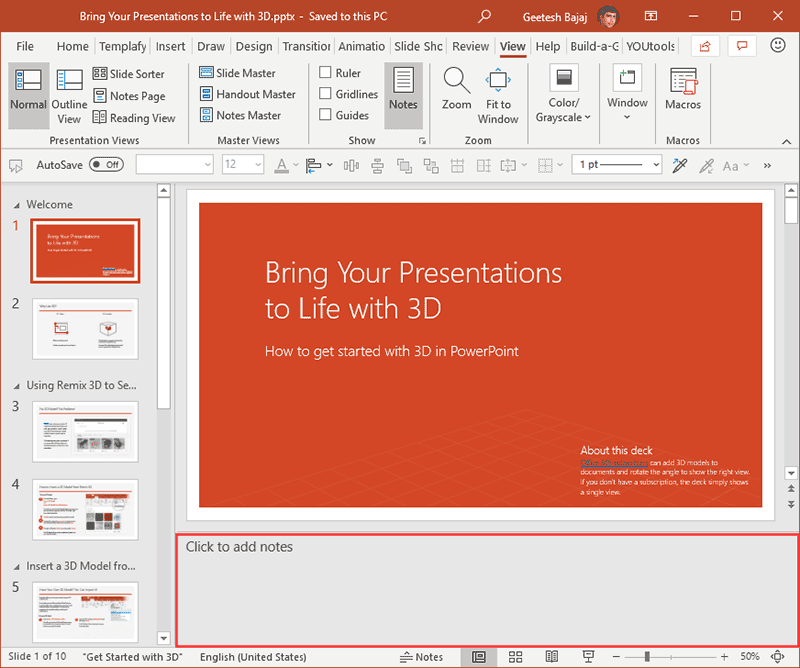Viewport: 800px width, 668px height.
Task: Turn on Gridlines display
Action: click(x=327, y=93)
